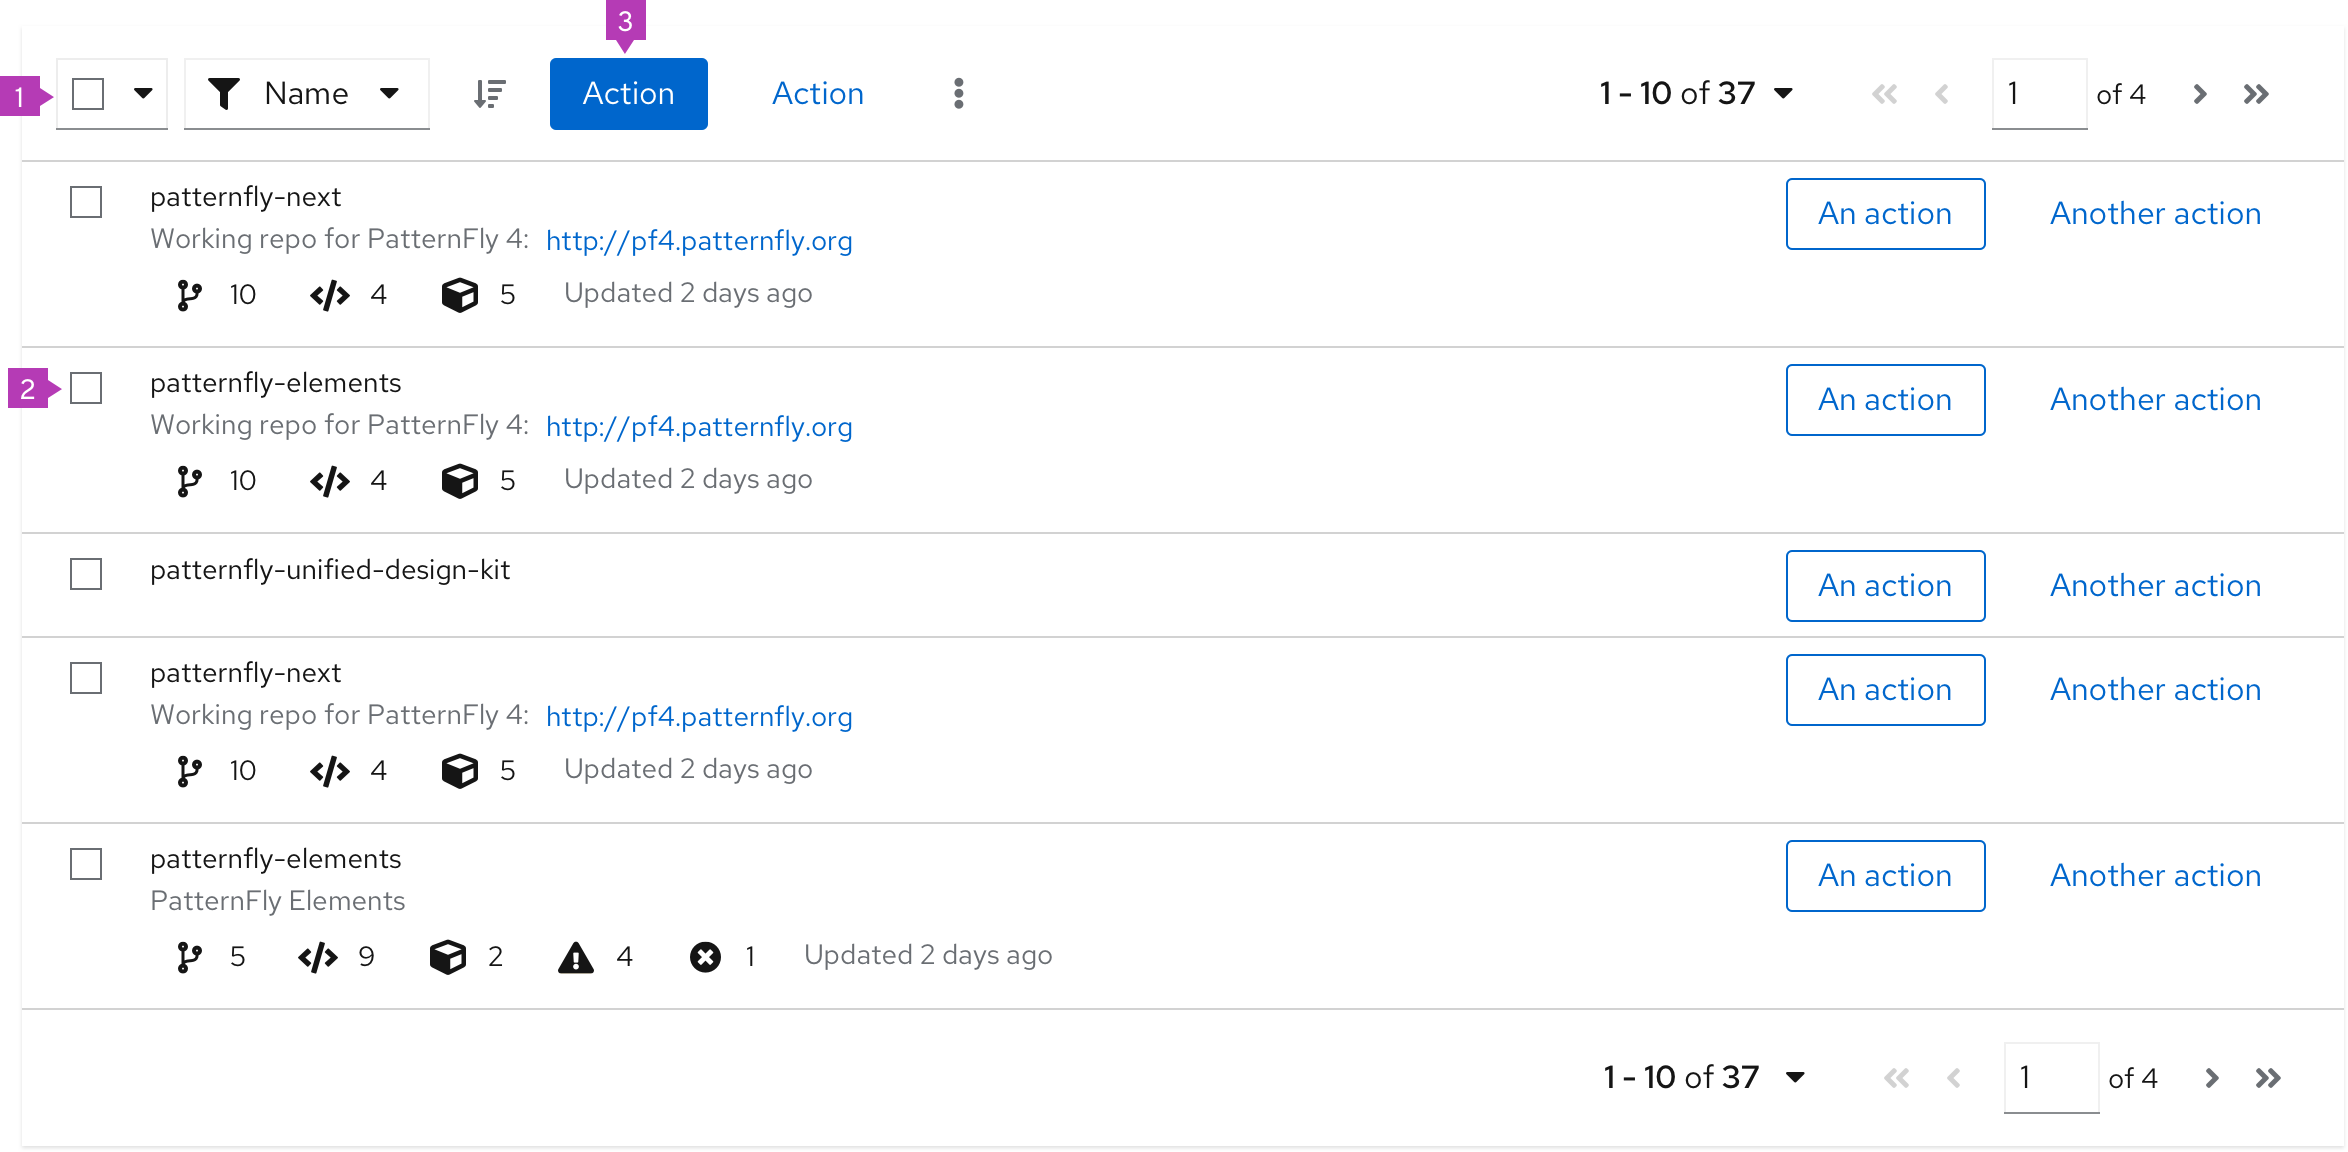Open http://pf4.patternfly.org link on patternfly-elements
Viewport: 2348px width, 1152px height.
699,425
